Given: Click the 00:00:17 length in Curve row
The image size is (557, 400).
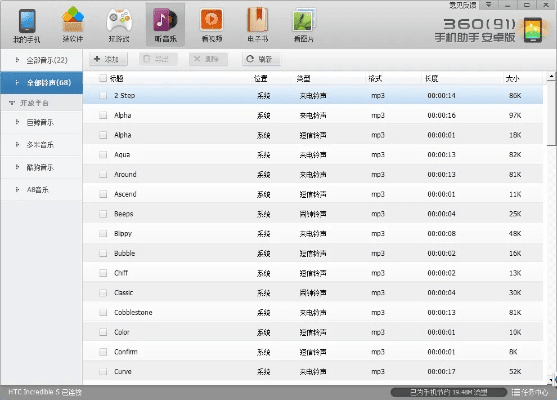Looking at the screenshot, I should (441, 372).
